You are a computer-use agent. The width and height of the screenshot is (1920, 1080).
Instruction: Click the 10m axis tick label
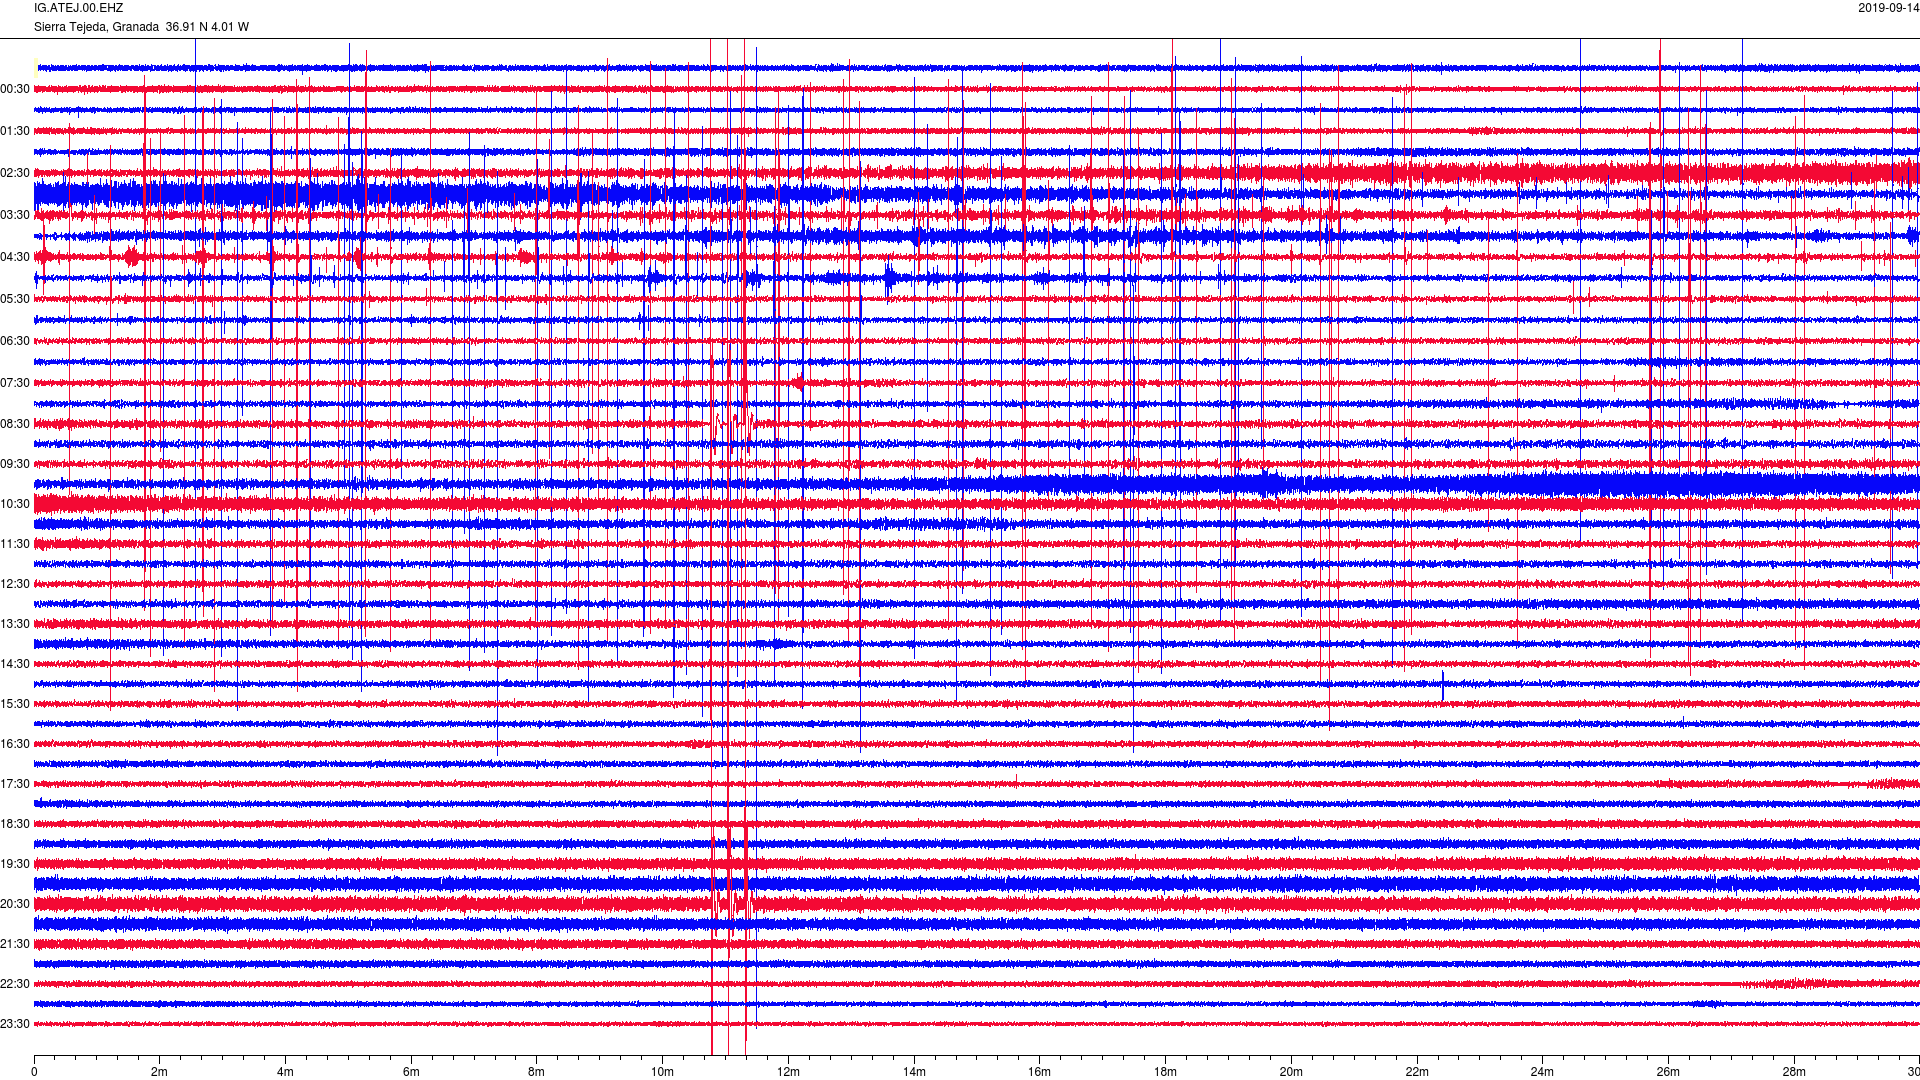coord(662,1072)
